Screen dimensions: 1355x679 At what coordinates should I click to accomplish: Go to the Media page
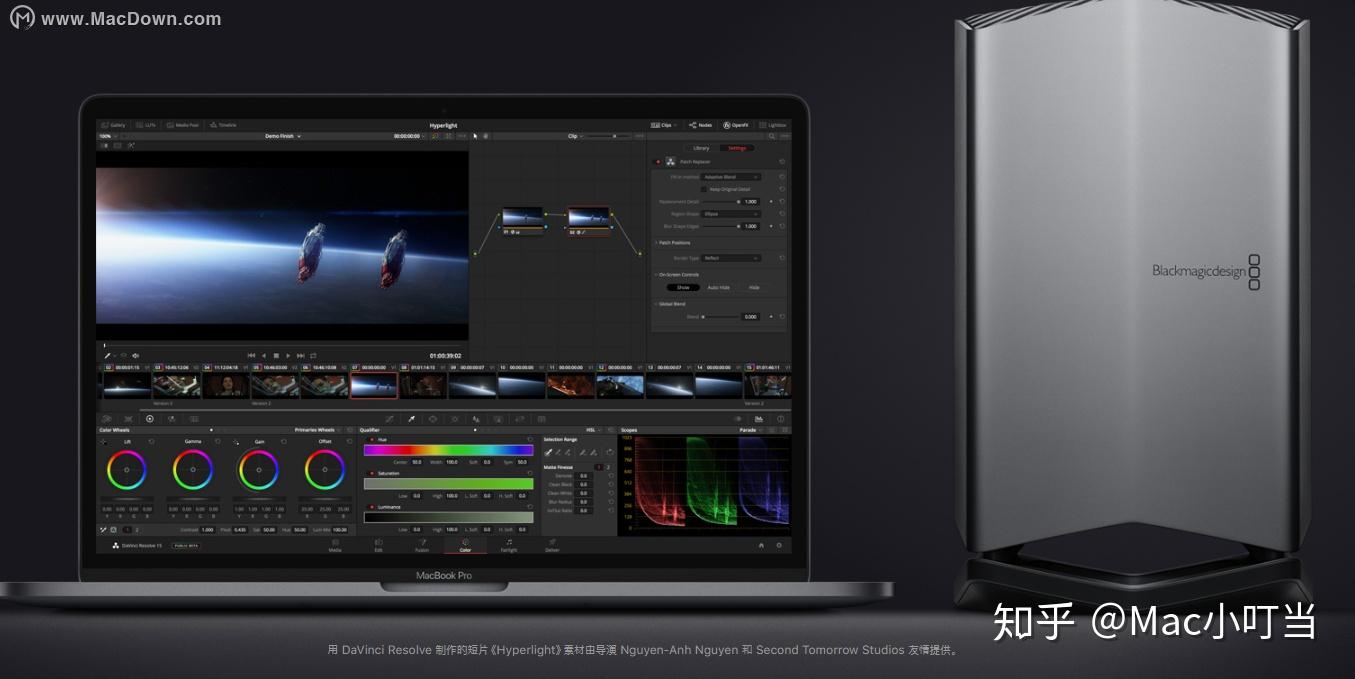(335, 546)
